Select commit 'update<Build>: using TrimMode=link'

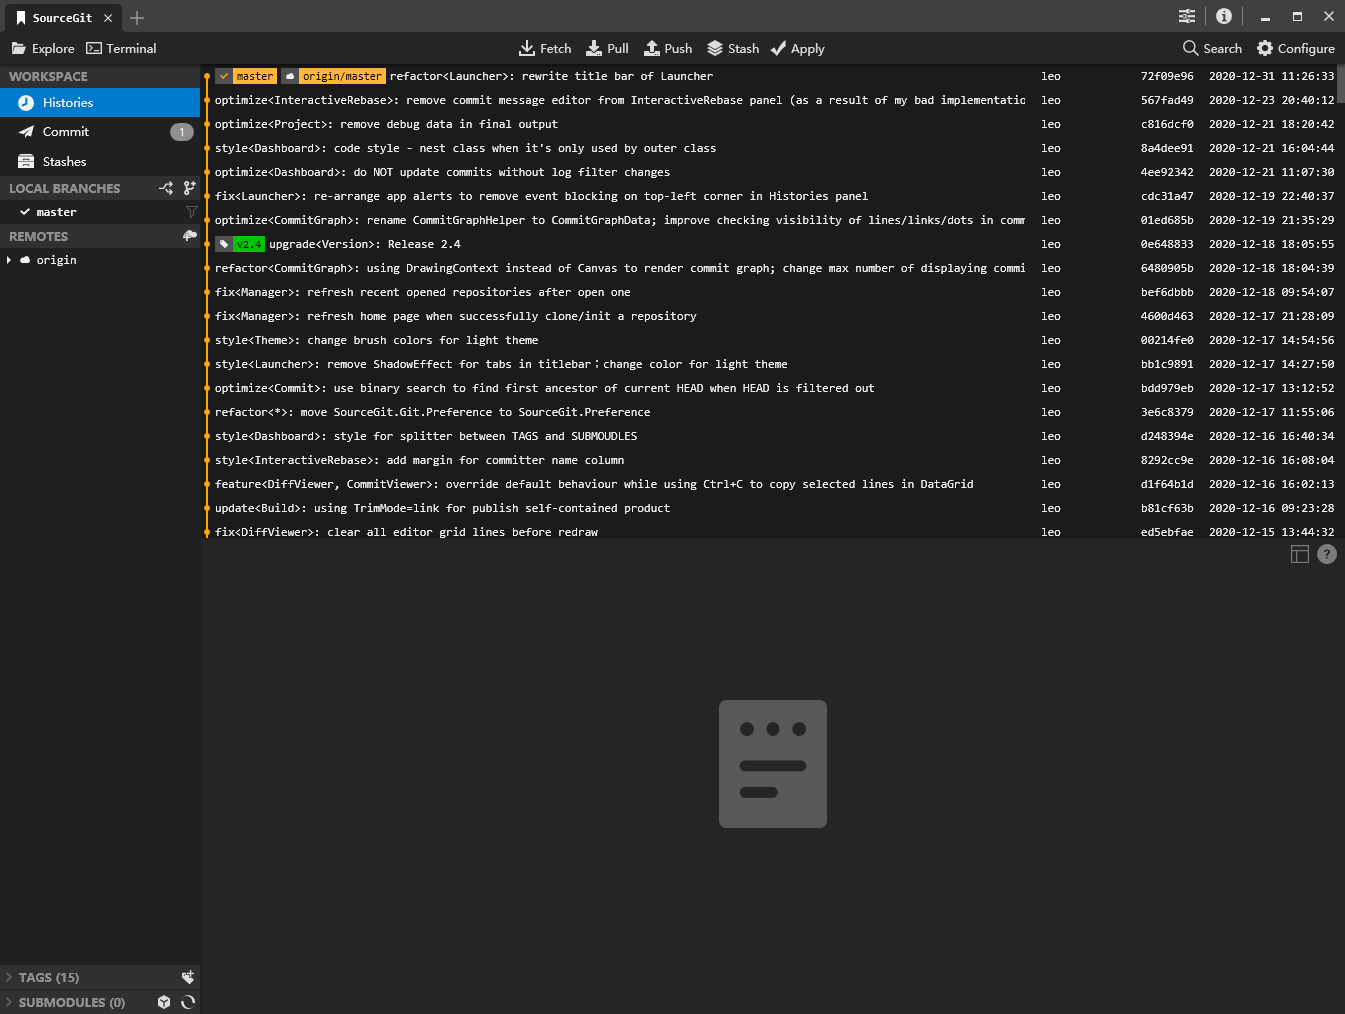[x=770, y=508]
